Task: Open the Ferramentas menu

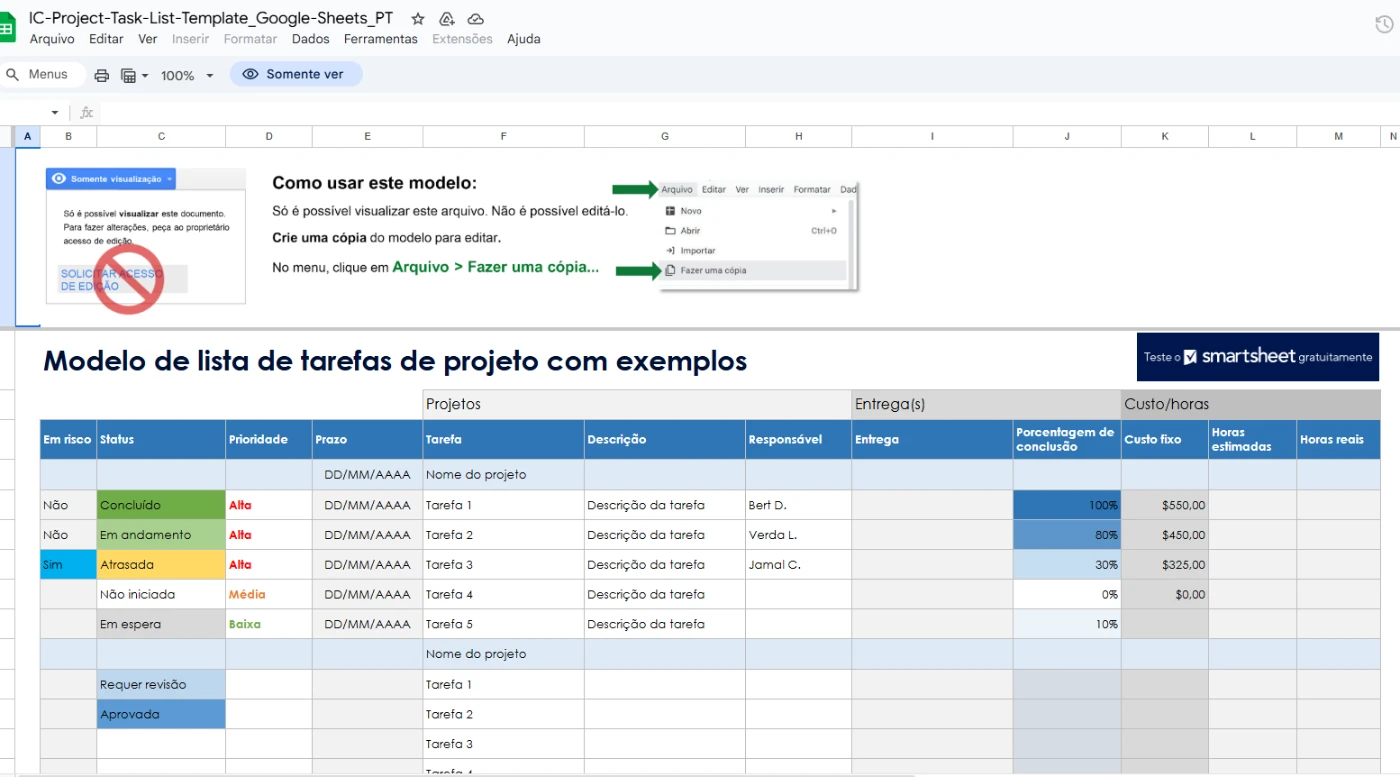Action: coord(380,39)
